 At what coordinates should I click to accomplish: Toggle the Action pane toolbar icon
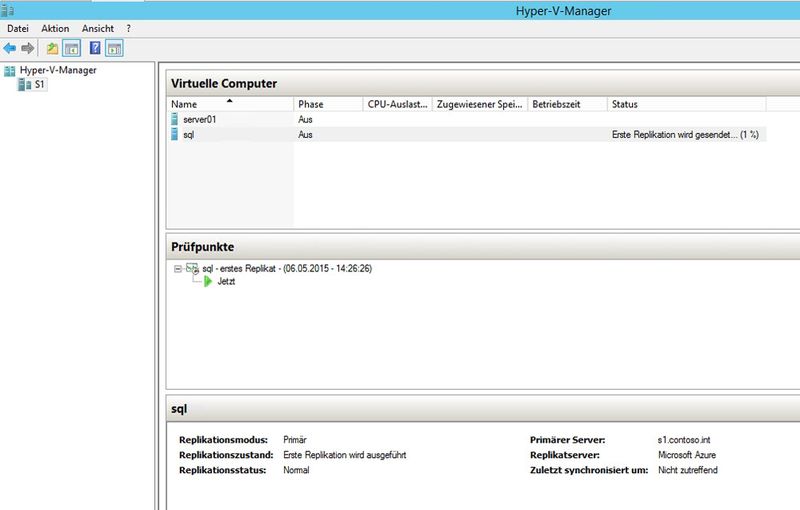(x=114, y=48)
